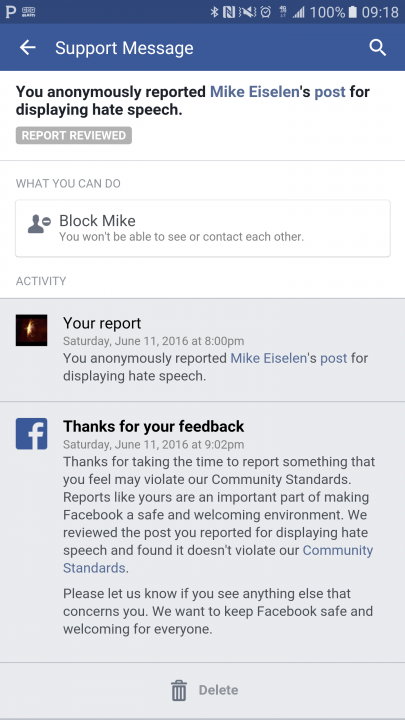This screenshot has width=405, height=720.
Task: Open the reported post link in heading
Action: click(330, 92)
